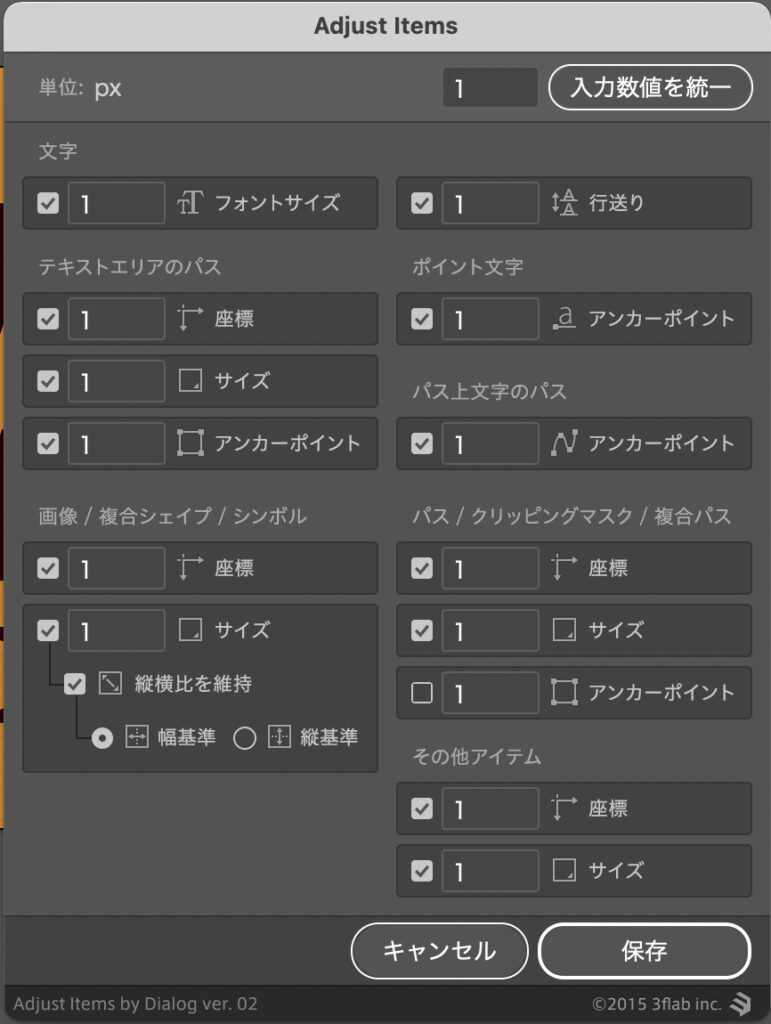Select the 幅基準 radio button

103,738
